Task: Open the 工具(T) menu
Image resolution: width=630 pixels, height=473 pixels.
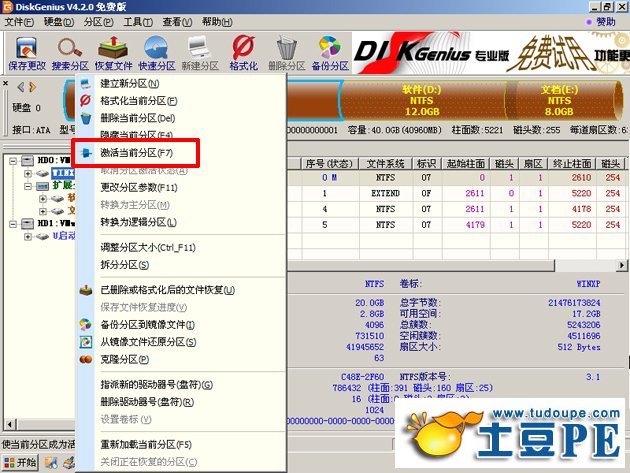Action: (x=138, y=22)
